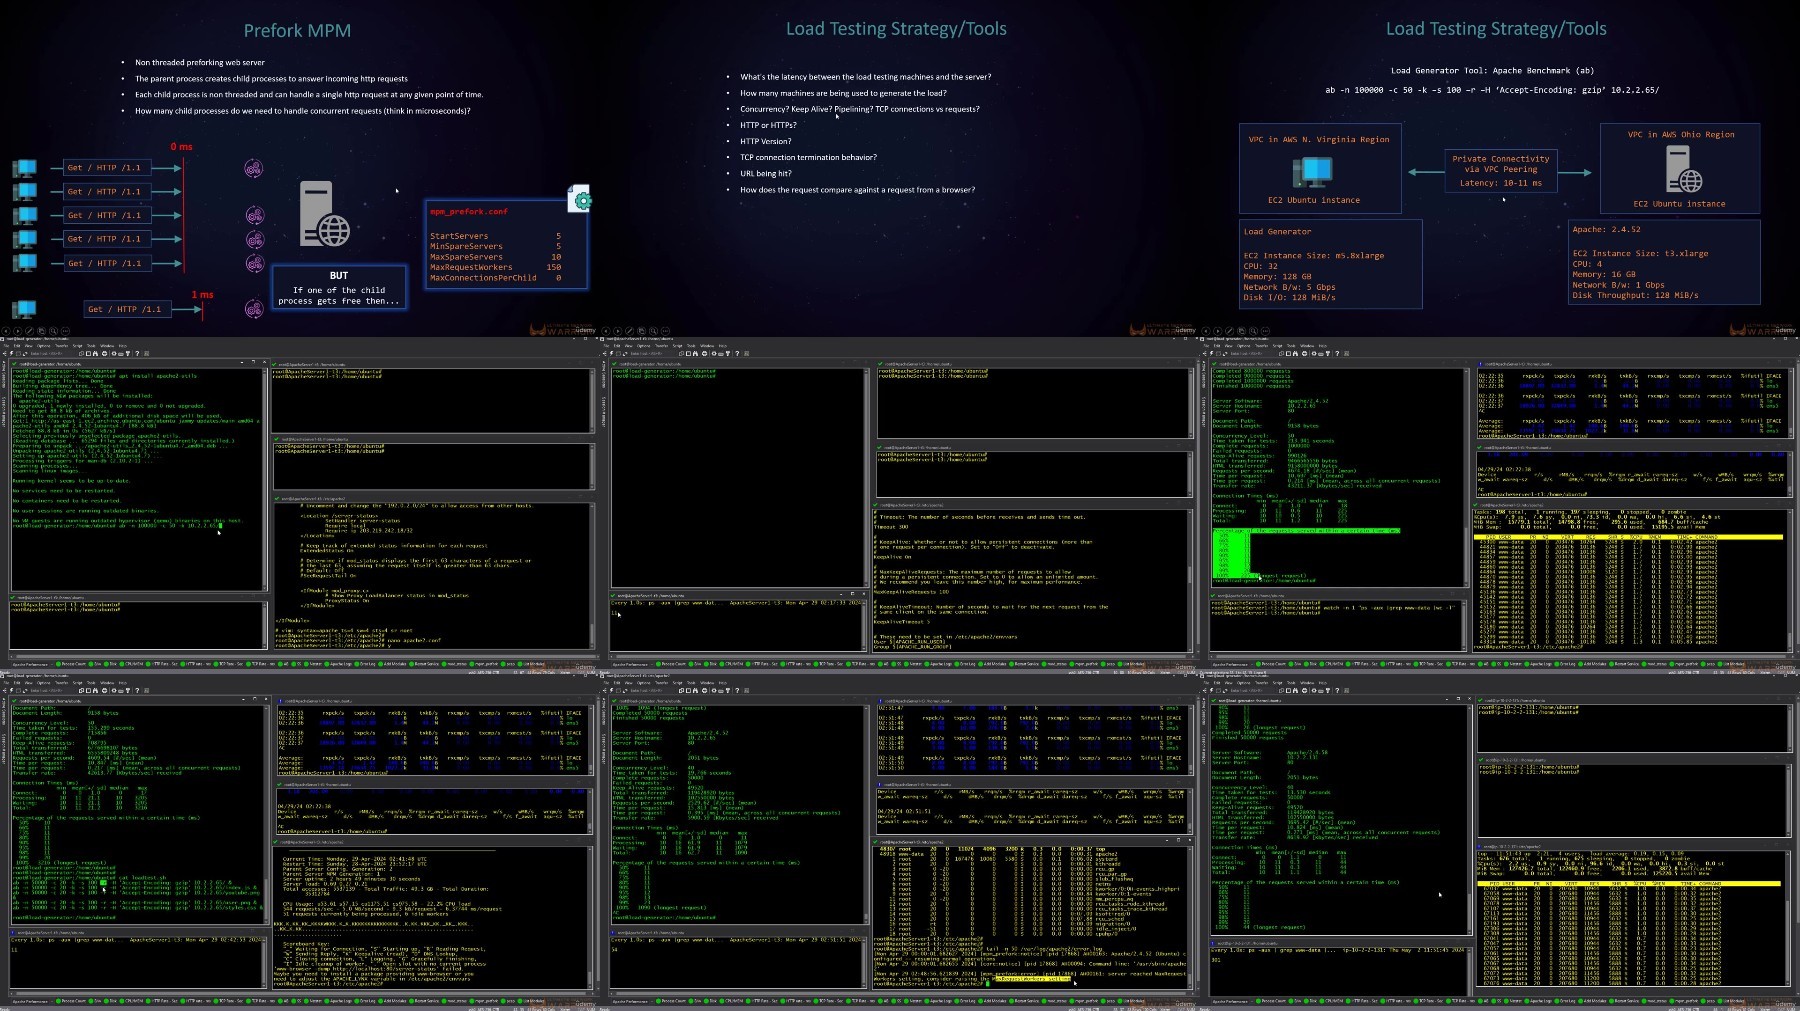Click 'VPC in AWS Ohio Region' label
This screenshot has height=1011, width=1800.
point(1681,134)
